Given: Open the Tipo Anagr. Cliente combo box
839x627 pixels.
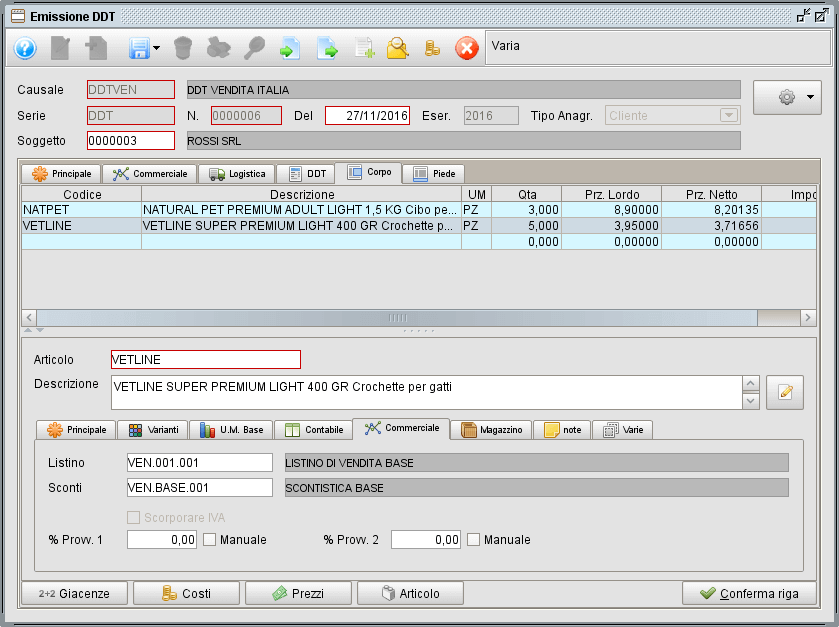Looking at the screenshot, I should [x=673, y=116].
